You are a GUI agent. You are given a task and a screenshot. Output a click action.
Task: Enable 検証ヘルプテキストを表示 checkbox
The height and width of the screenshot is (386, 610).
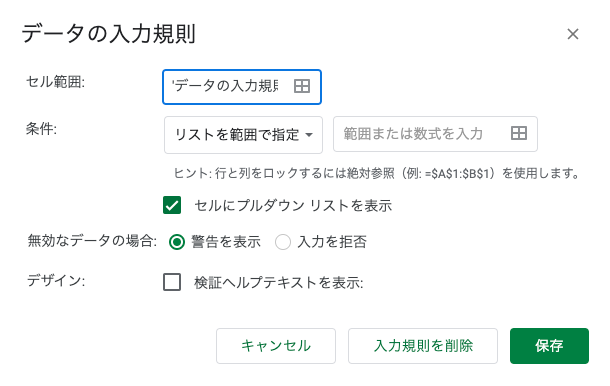coord(172,282)
